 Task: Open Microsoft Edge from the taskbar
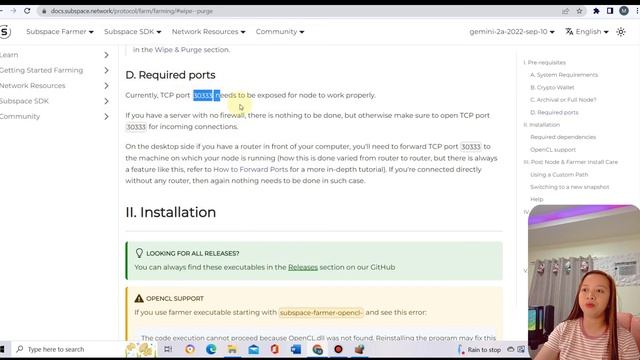point(211,349)
